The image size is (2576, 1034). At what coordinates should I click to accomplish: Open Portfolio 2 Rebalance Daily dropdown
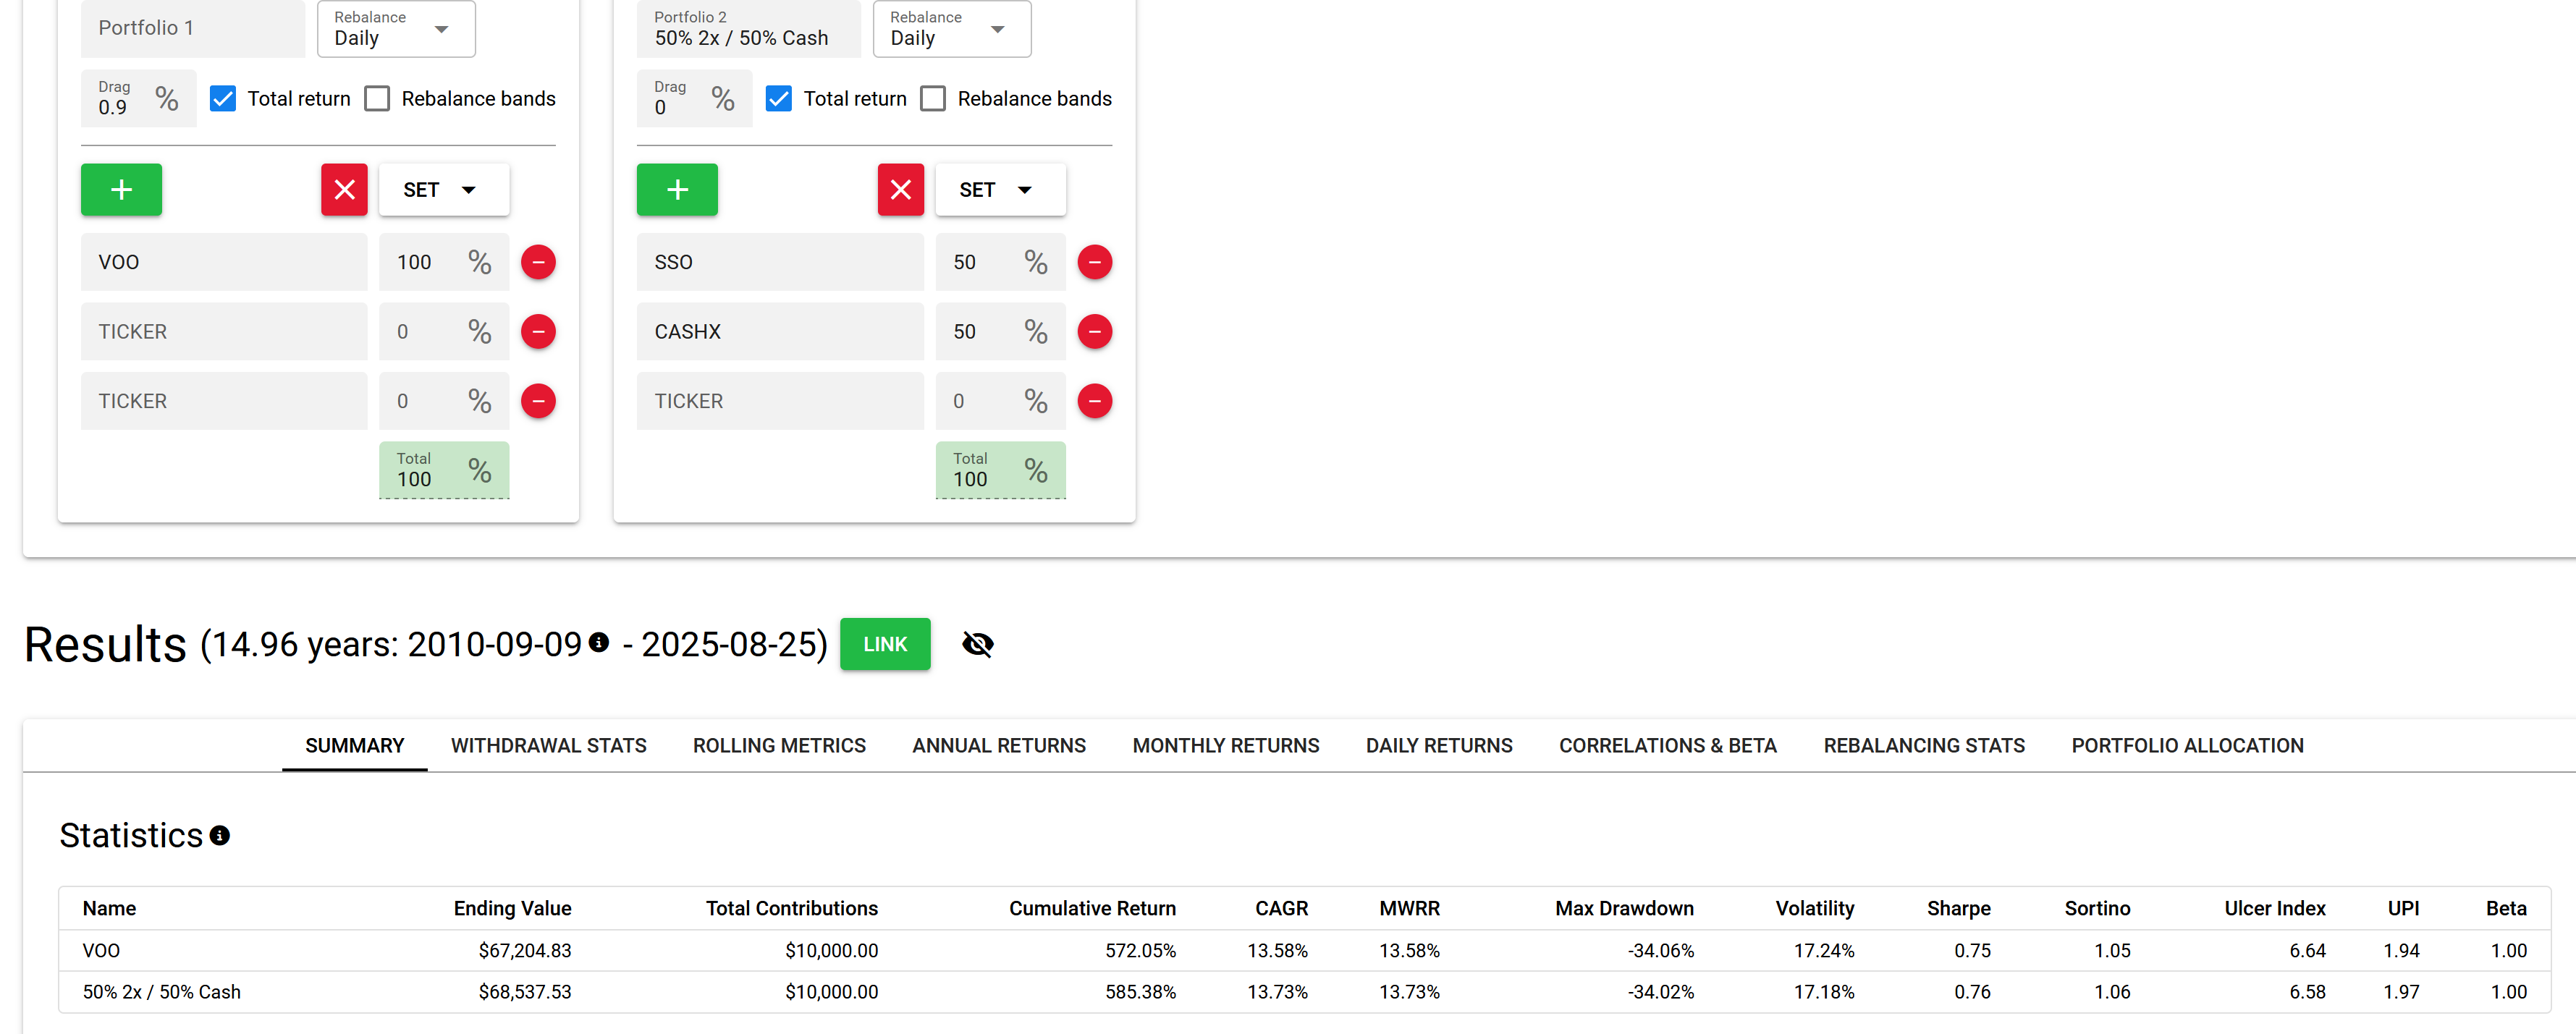[952, 29]
